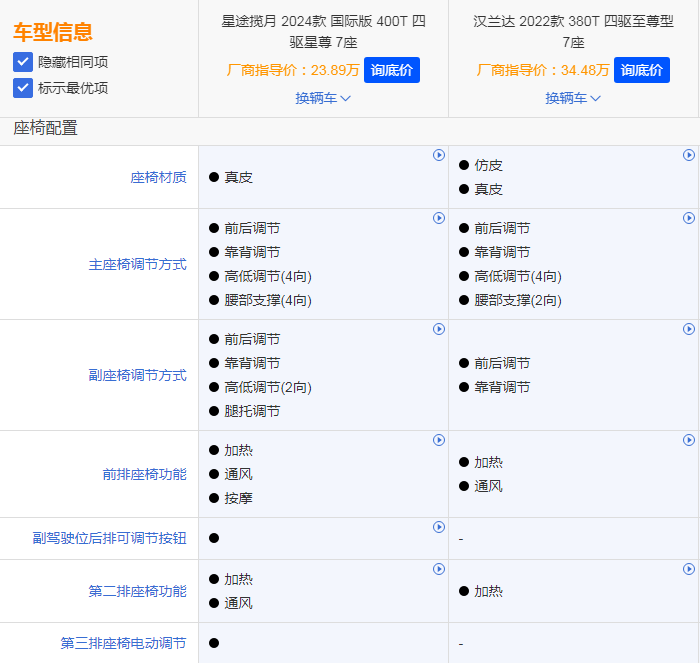Open the 星途揽月 2024款 国际版 model title
This screenshot has width=700, height=663.
point(323,32)
